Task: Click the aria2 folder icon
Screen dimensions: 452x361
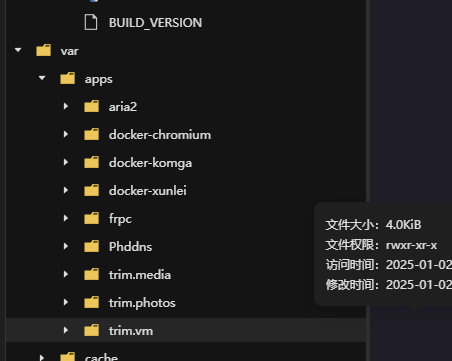Action: click(92, 106)
